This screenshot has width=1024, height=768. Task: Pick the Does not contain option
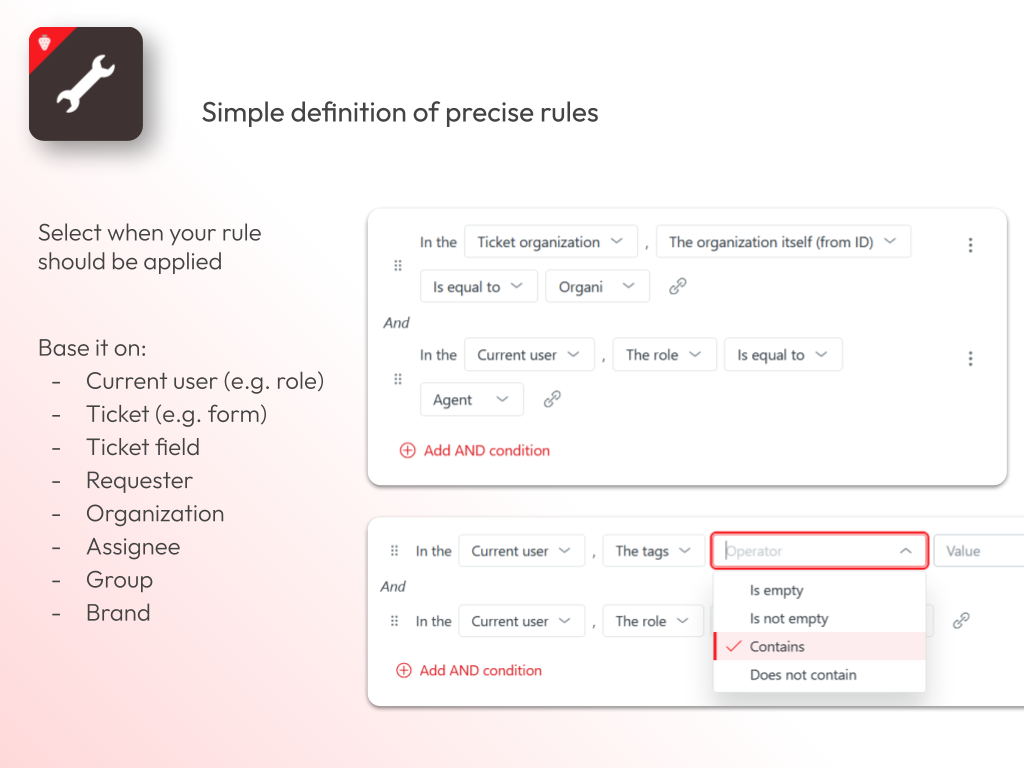[x=803, y=675]
